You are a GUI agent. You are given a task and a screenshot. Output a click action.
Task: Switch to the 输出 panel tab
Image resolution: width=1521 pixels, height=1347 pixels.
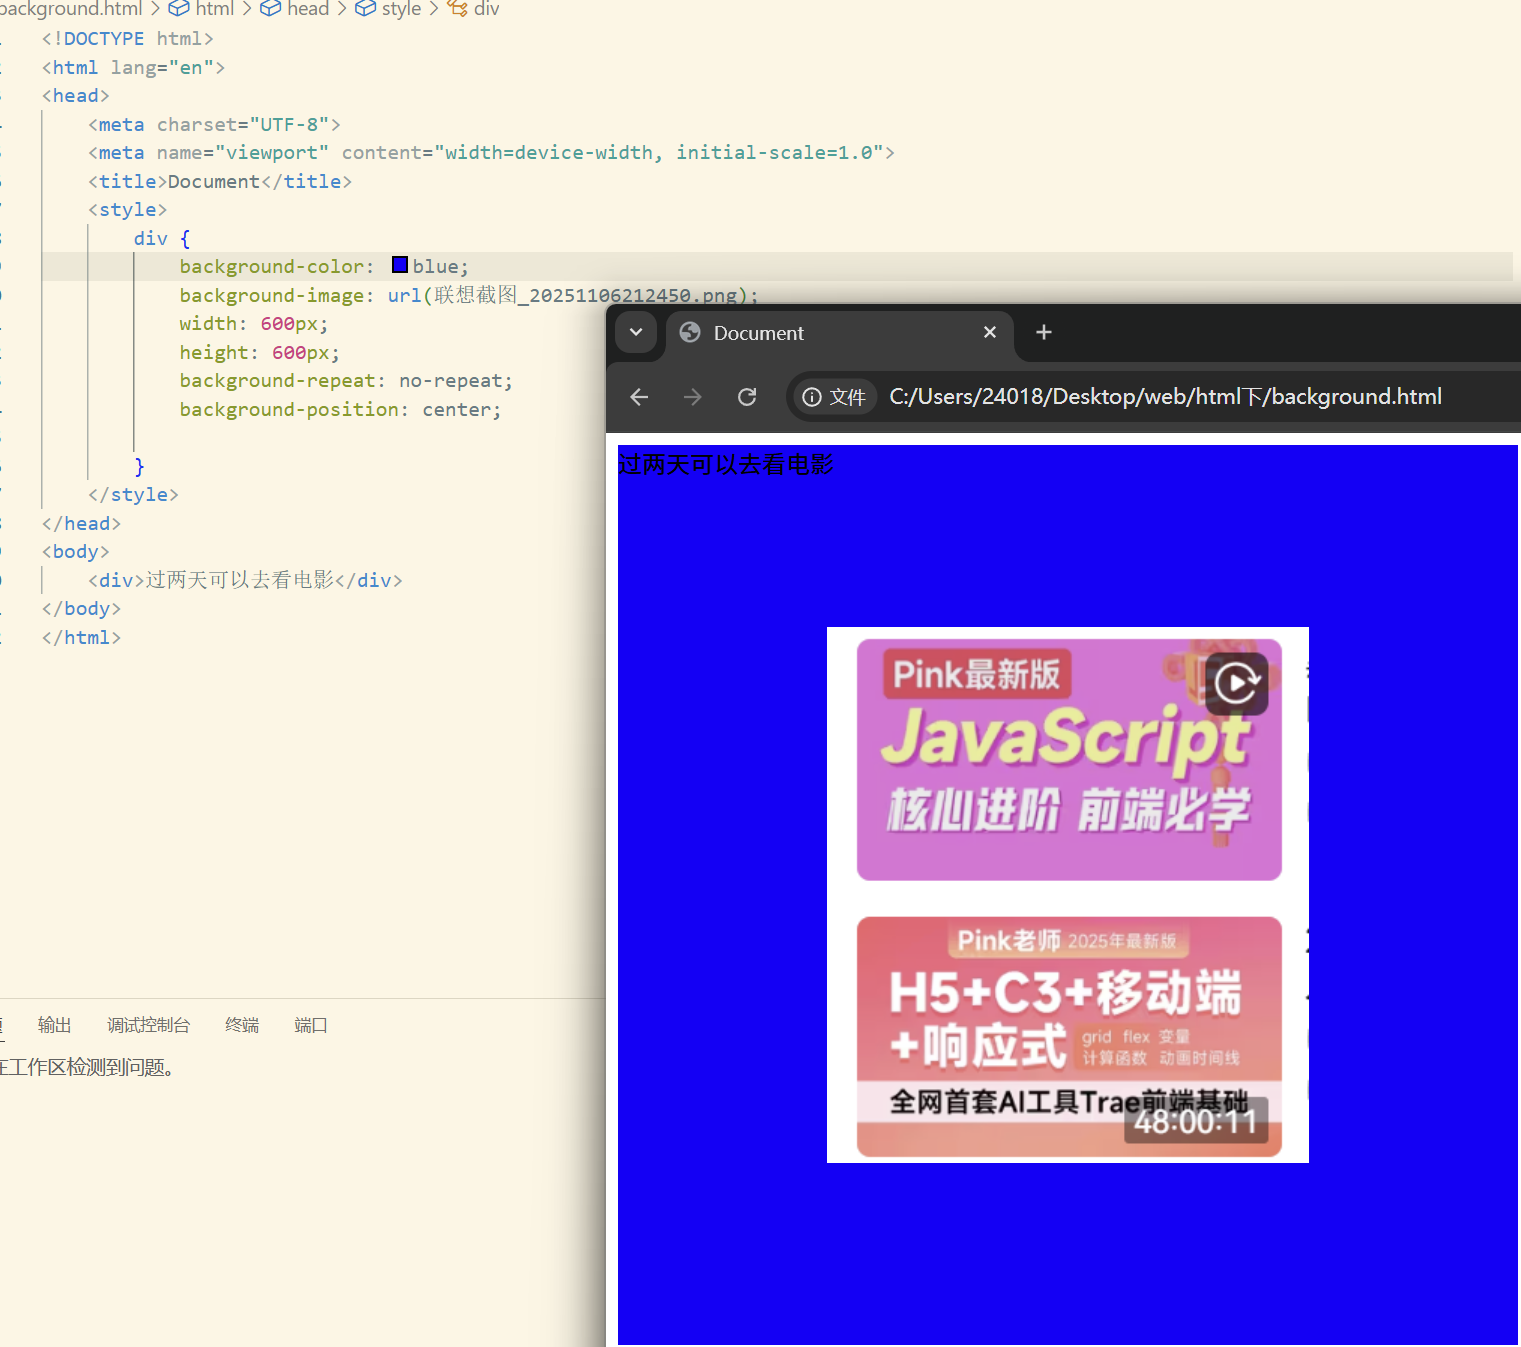click(x=54, y=1025)
